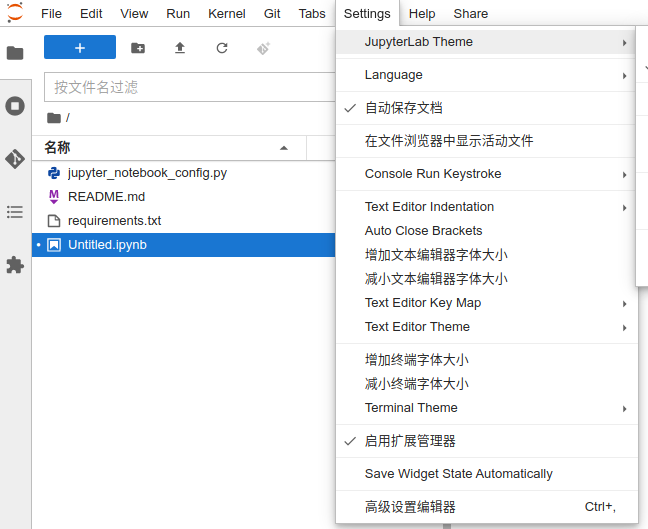Select jupyter_notebook_config.py file name
Image resolution: width=648 pixels, height=529 pixels.
pos(148,173)
